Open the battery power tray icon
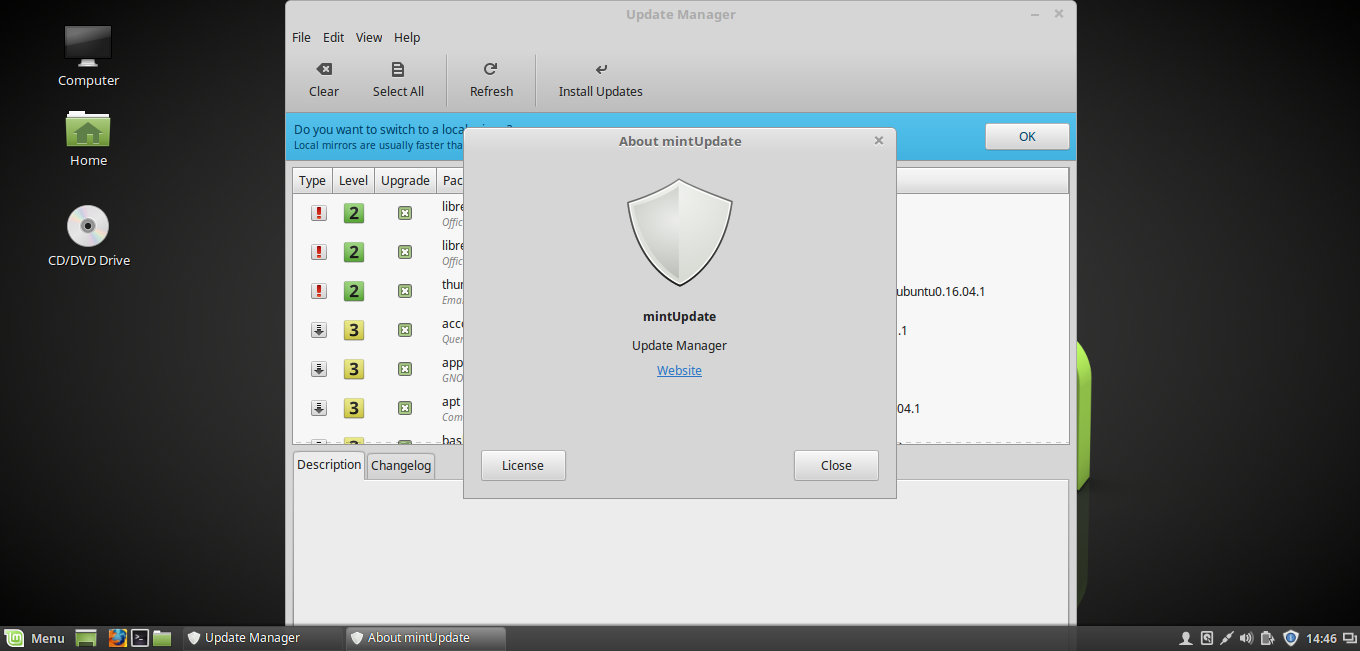 pyautogui.click(x=1268, y=638)
